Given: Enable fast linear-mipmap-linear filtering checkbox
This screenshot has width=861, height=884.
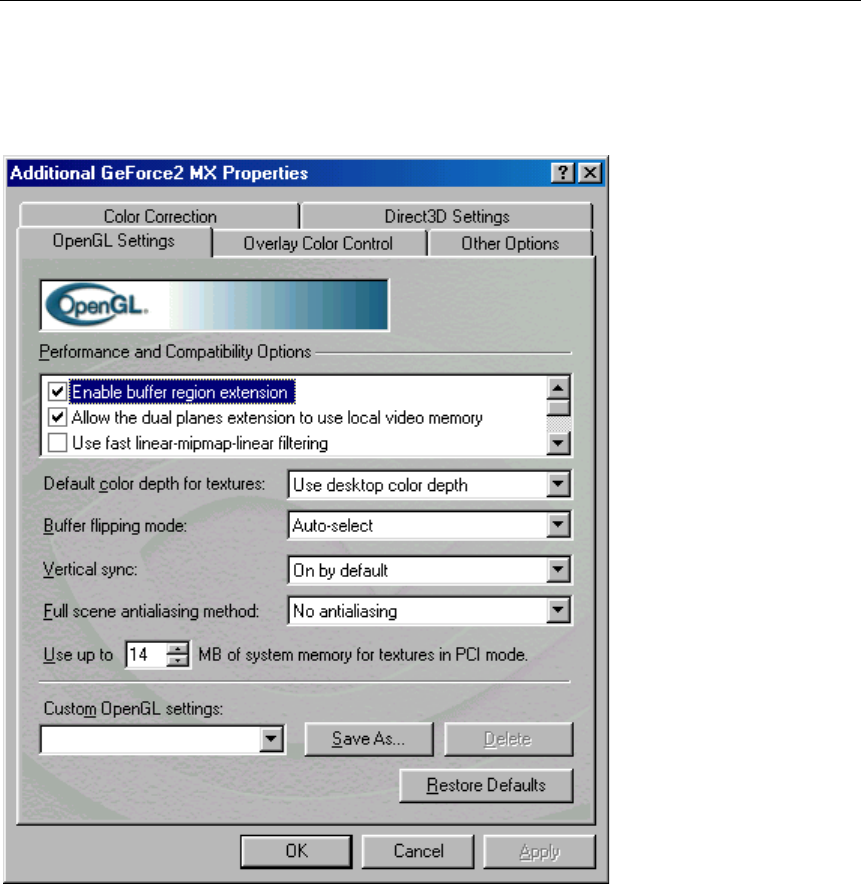Looking at the screenshot, I should pos(57,443).
